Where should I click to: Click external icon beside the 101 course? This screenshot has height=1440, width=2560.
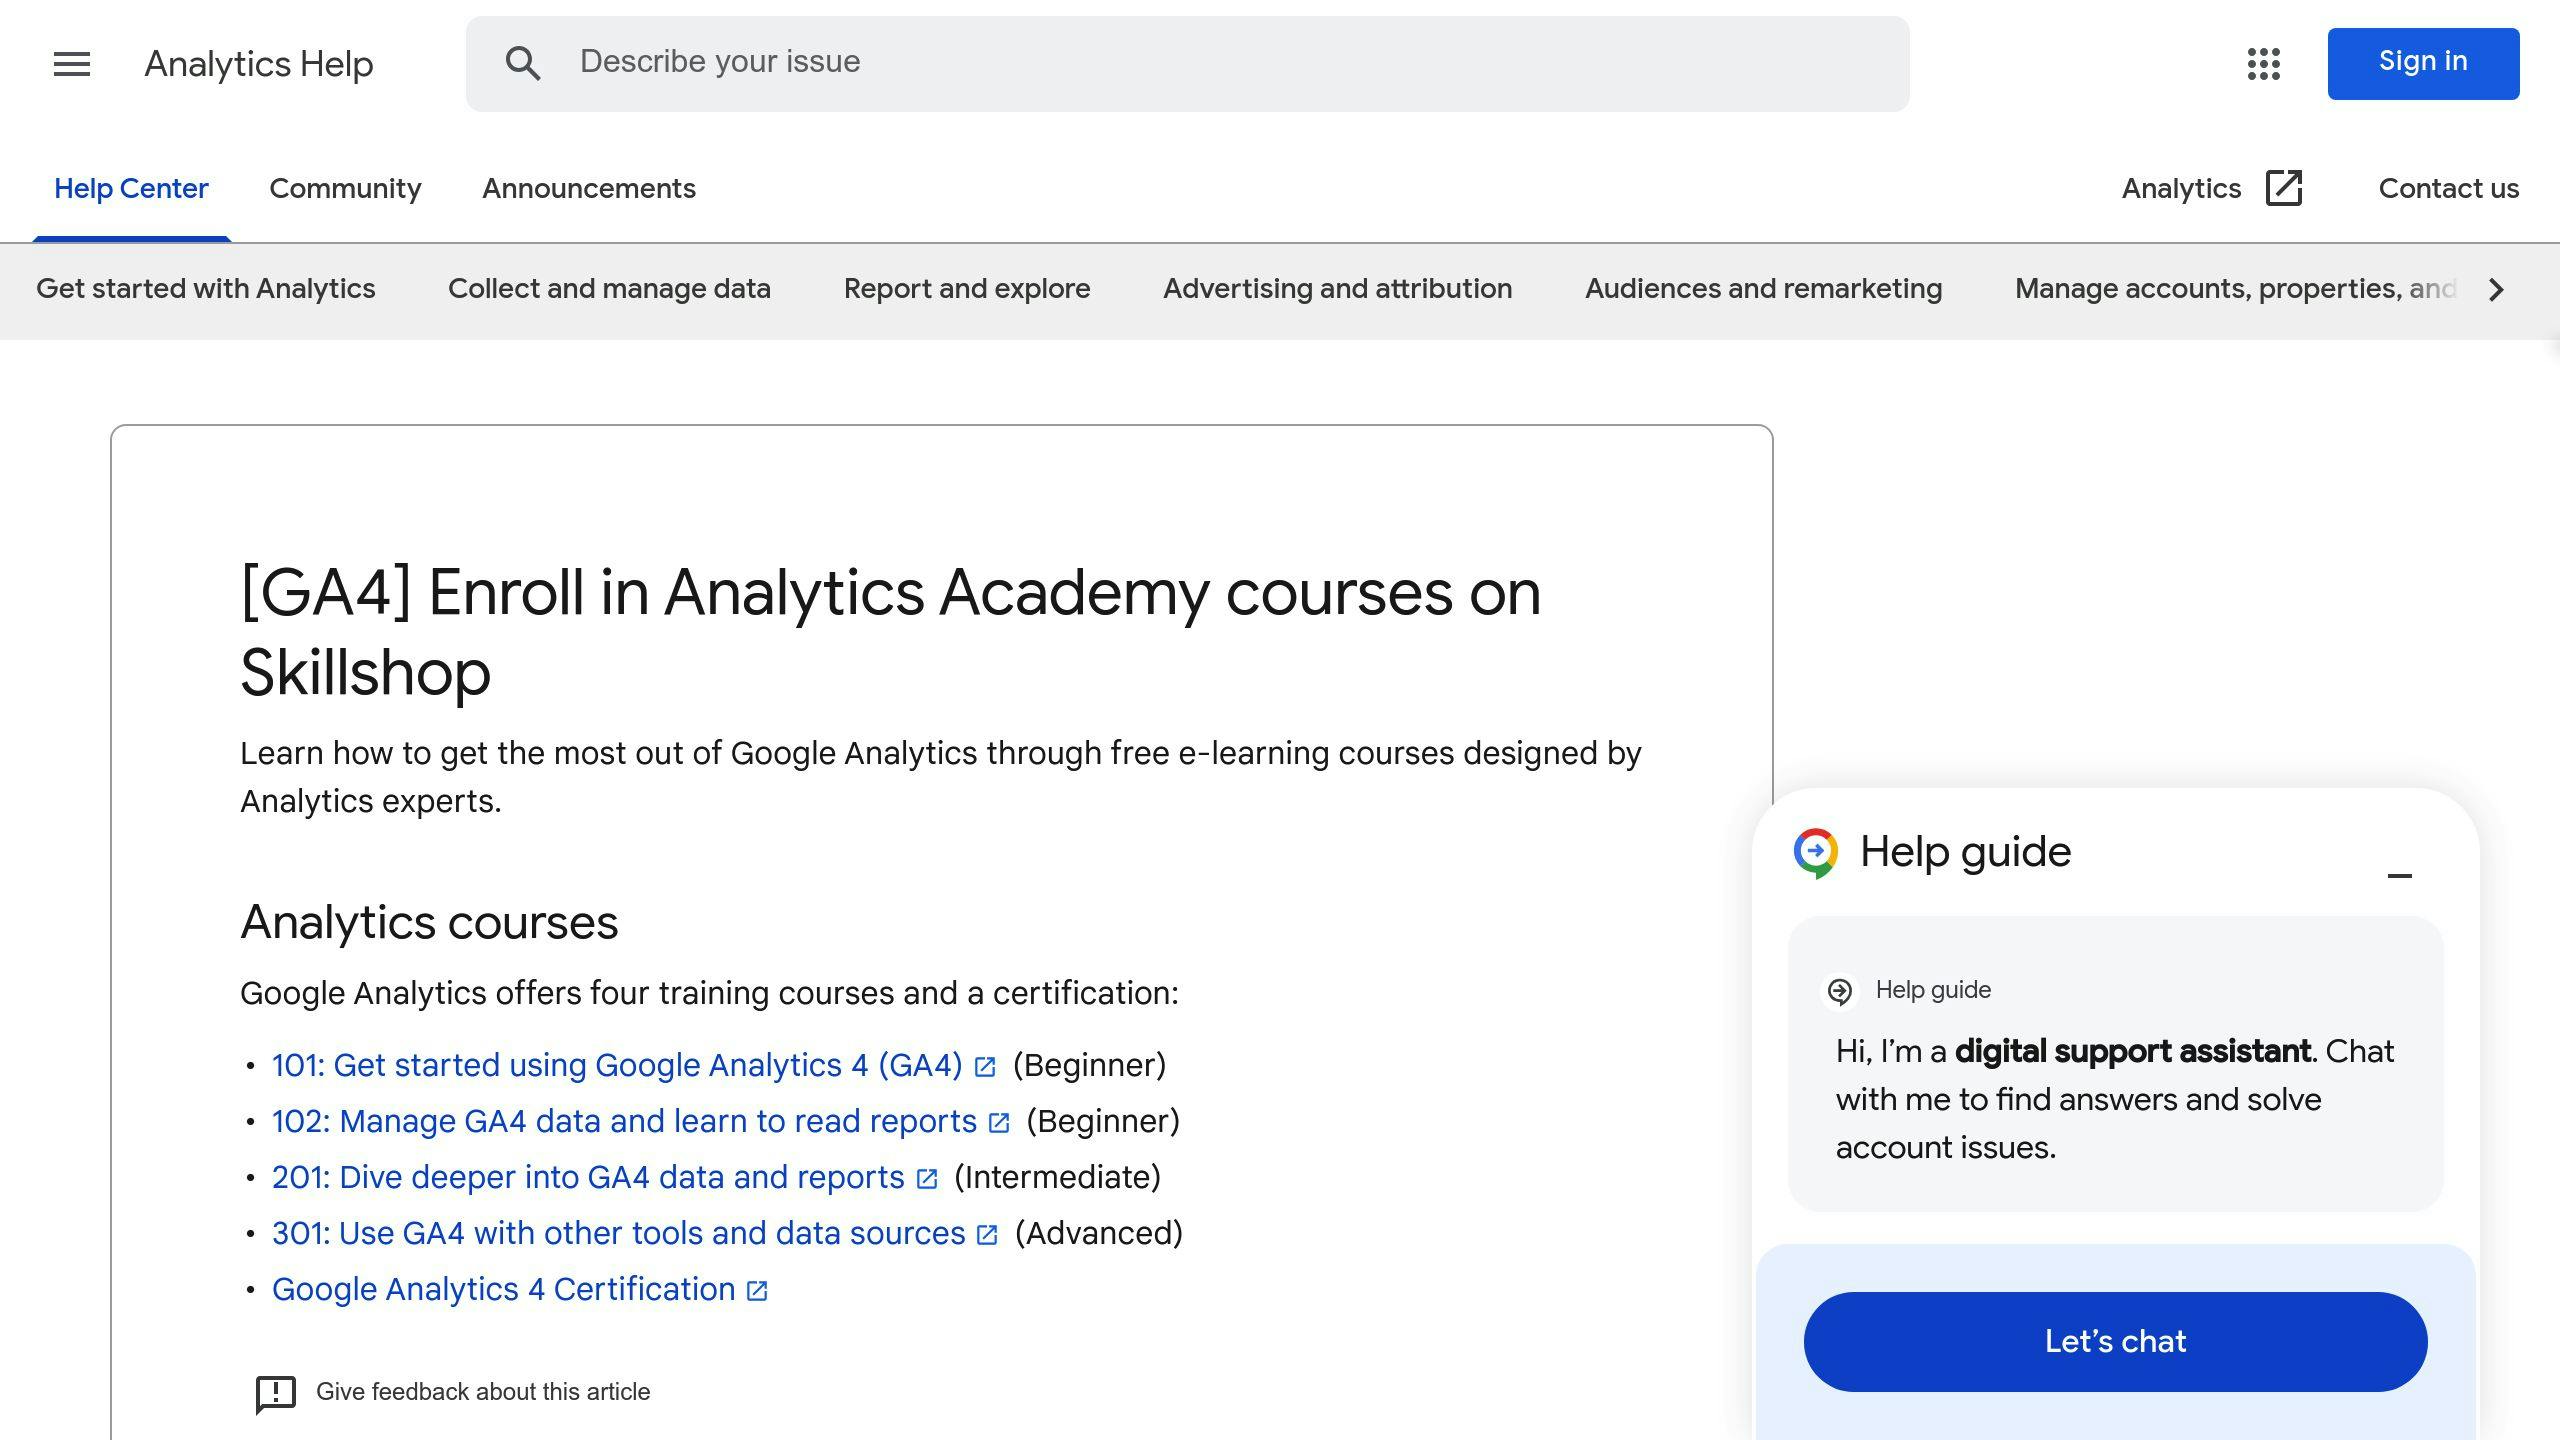click(985, 1067)
